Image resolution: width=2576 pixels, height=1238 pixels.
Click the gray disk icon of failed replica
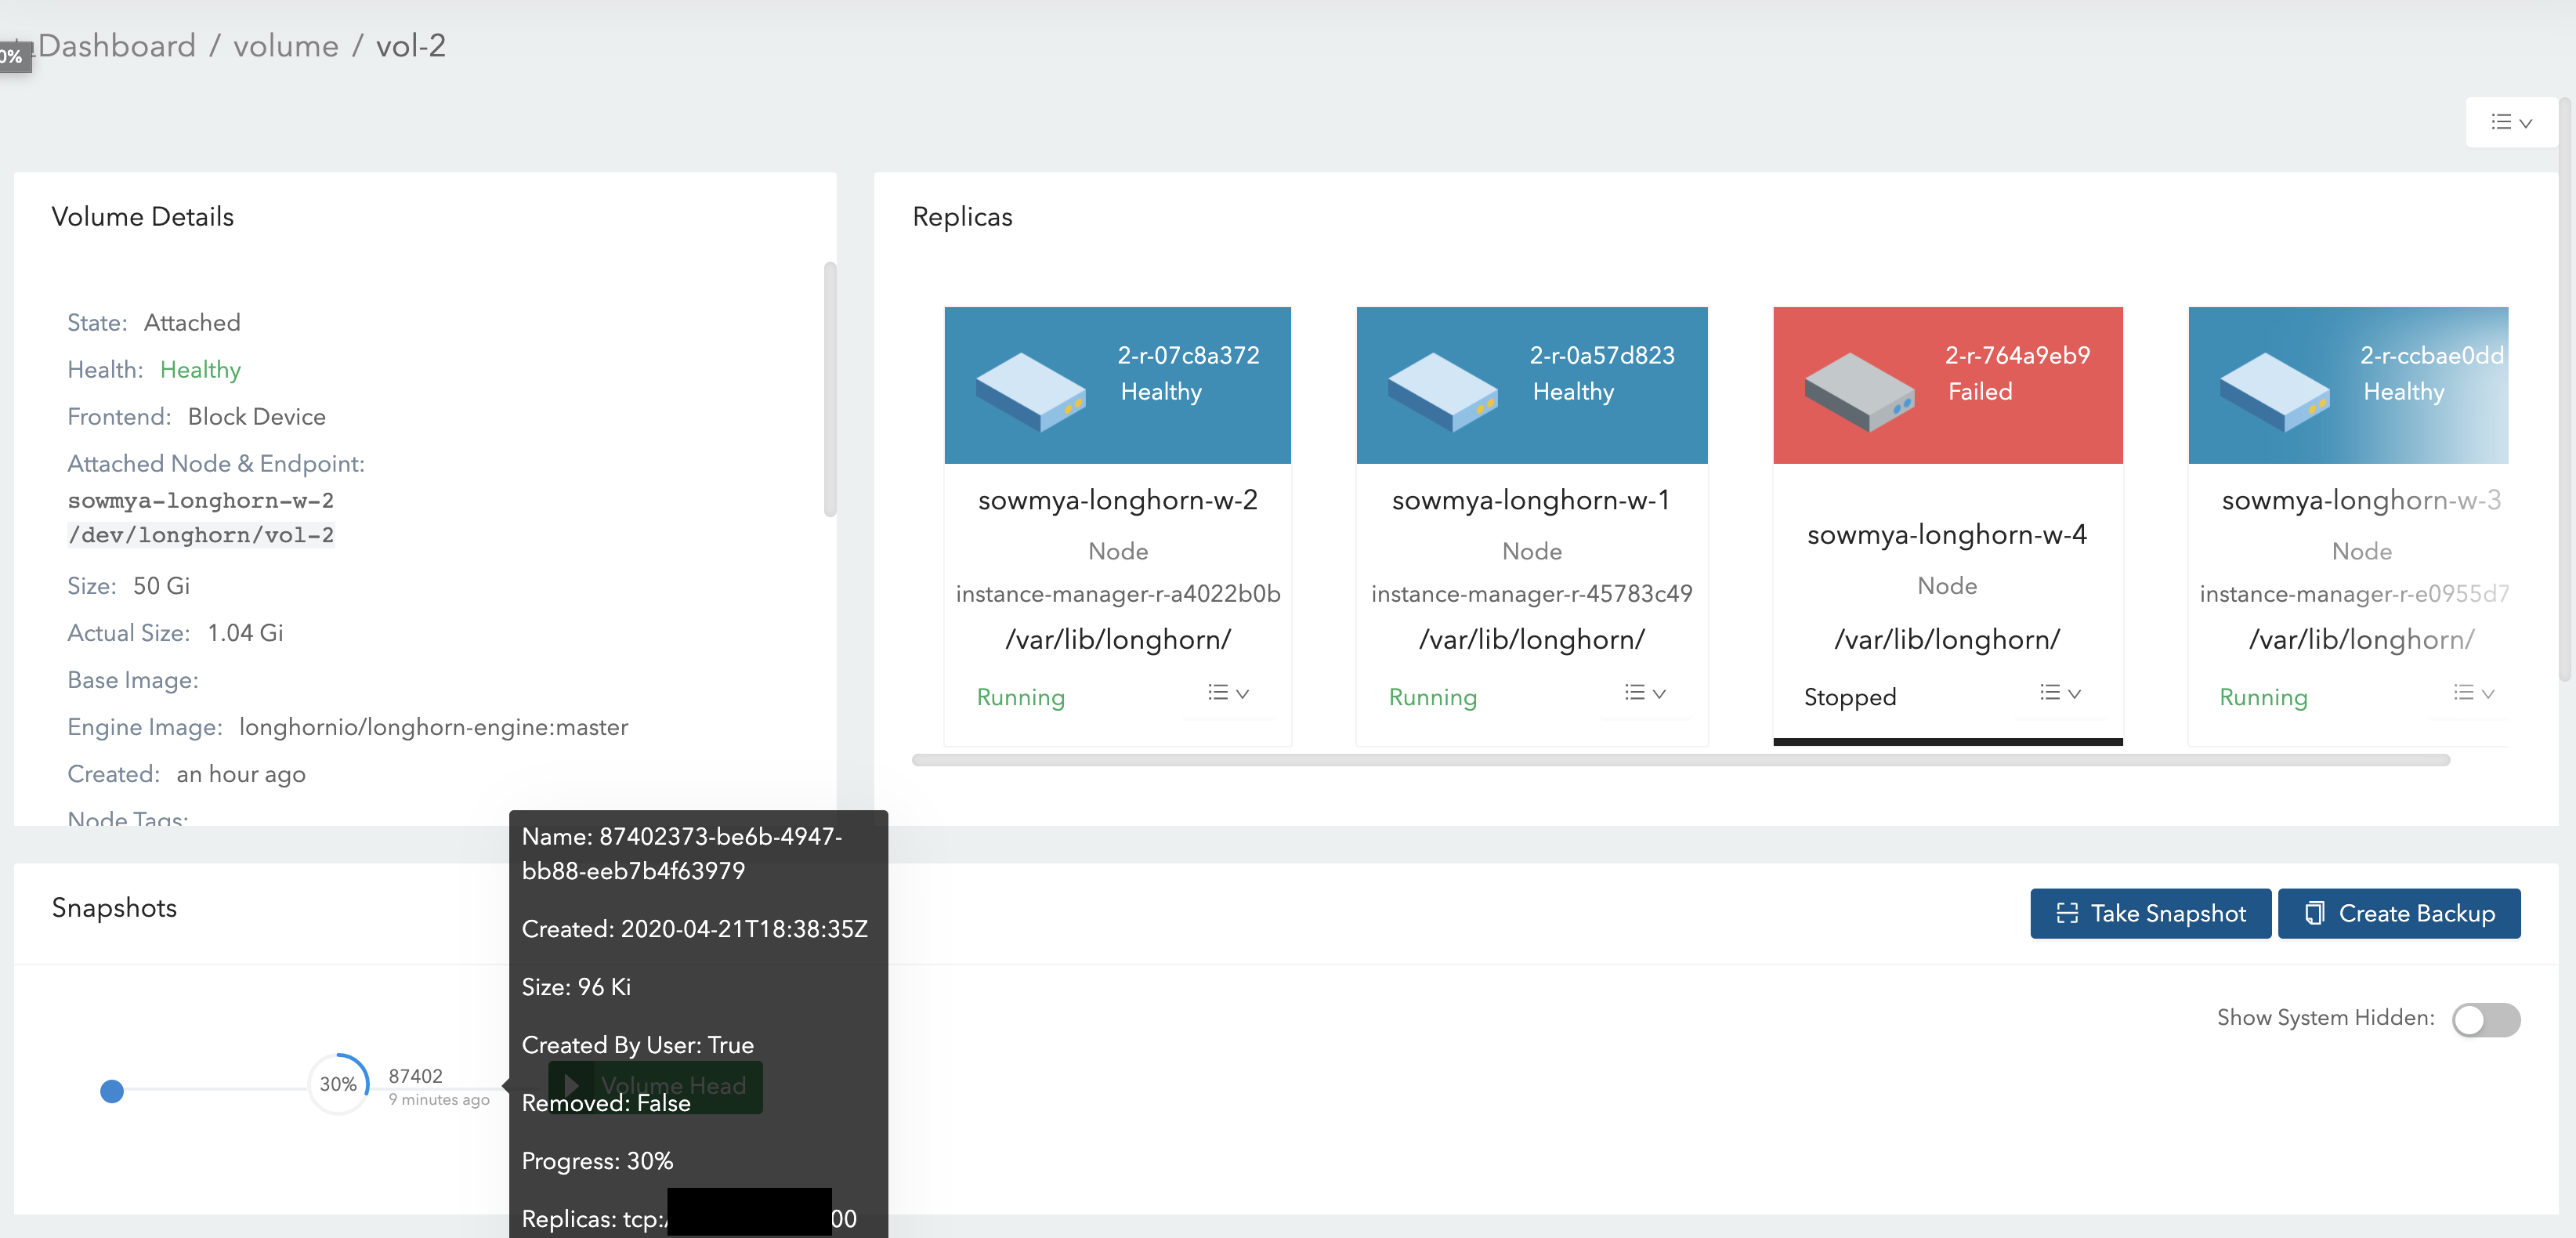coord(1858,391)
